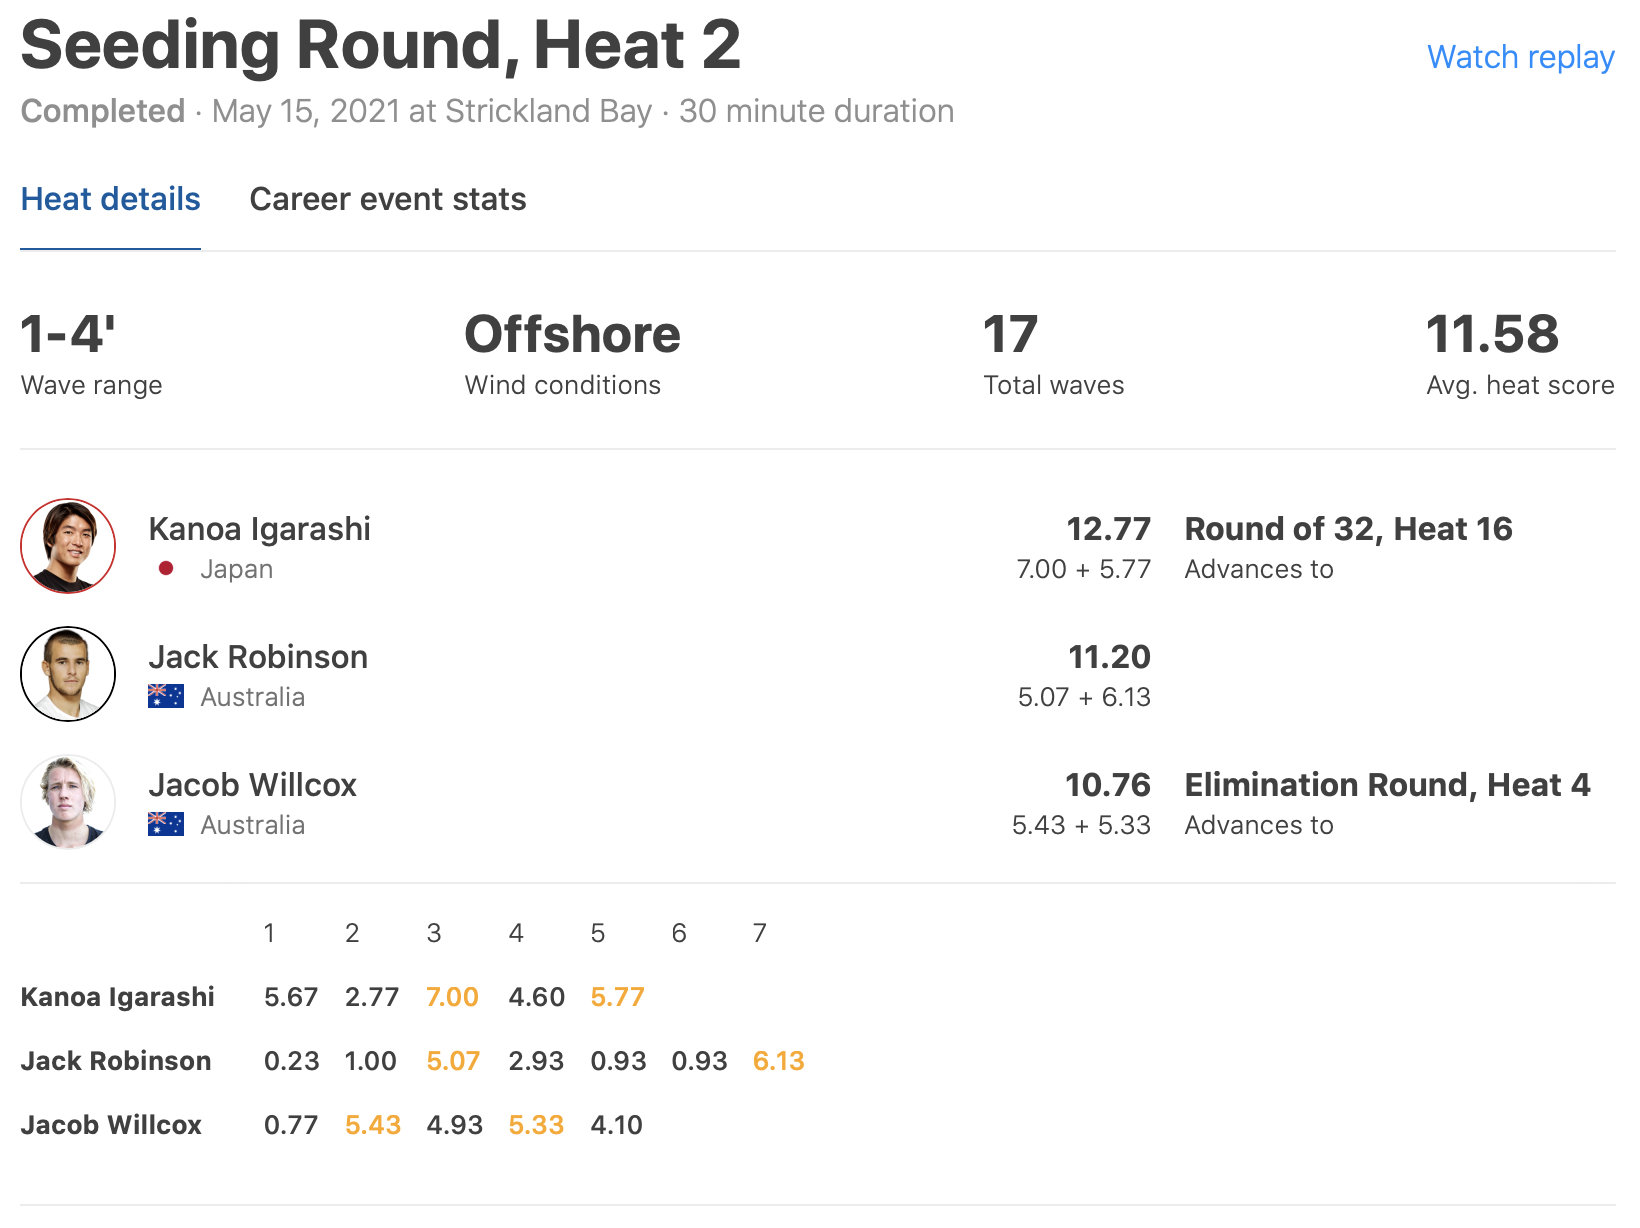Click Jacob Willcox's highlighted 5.43 wave score
The width and height of the screenshot is (1640, 1228).
(x=372, y=1125)
